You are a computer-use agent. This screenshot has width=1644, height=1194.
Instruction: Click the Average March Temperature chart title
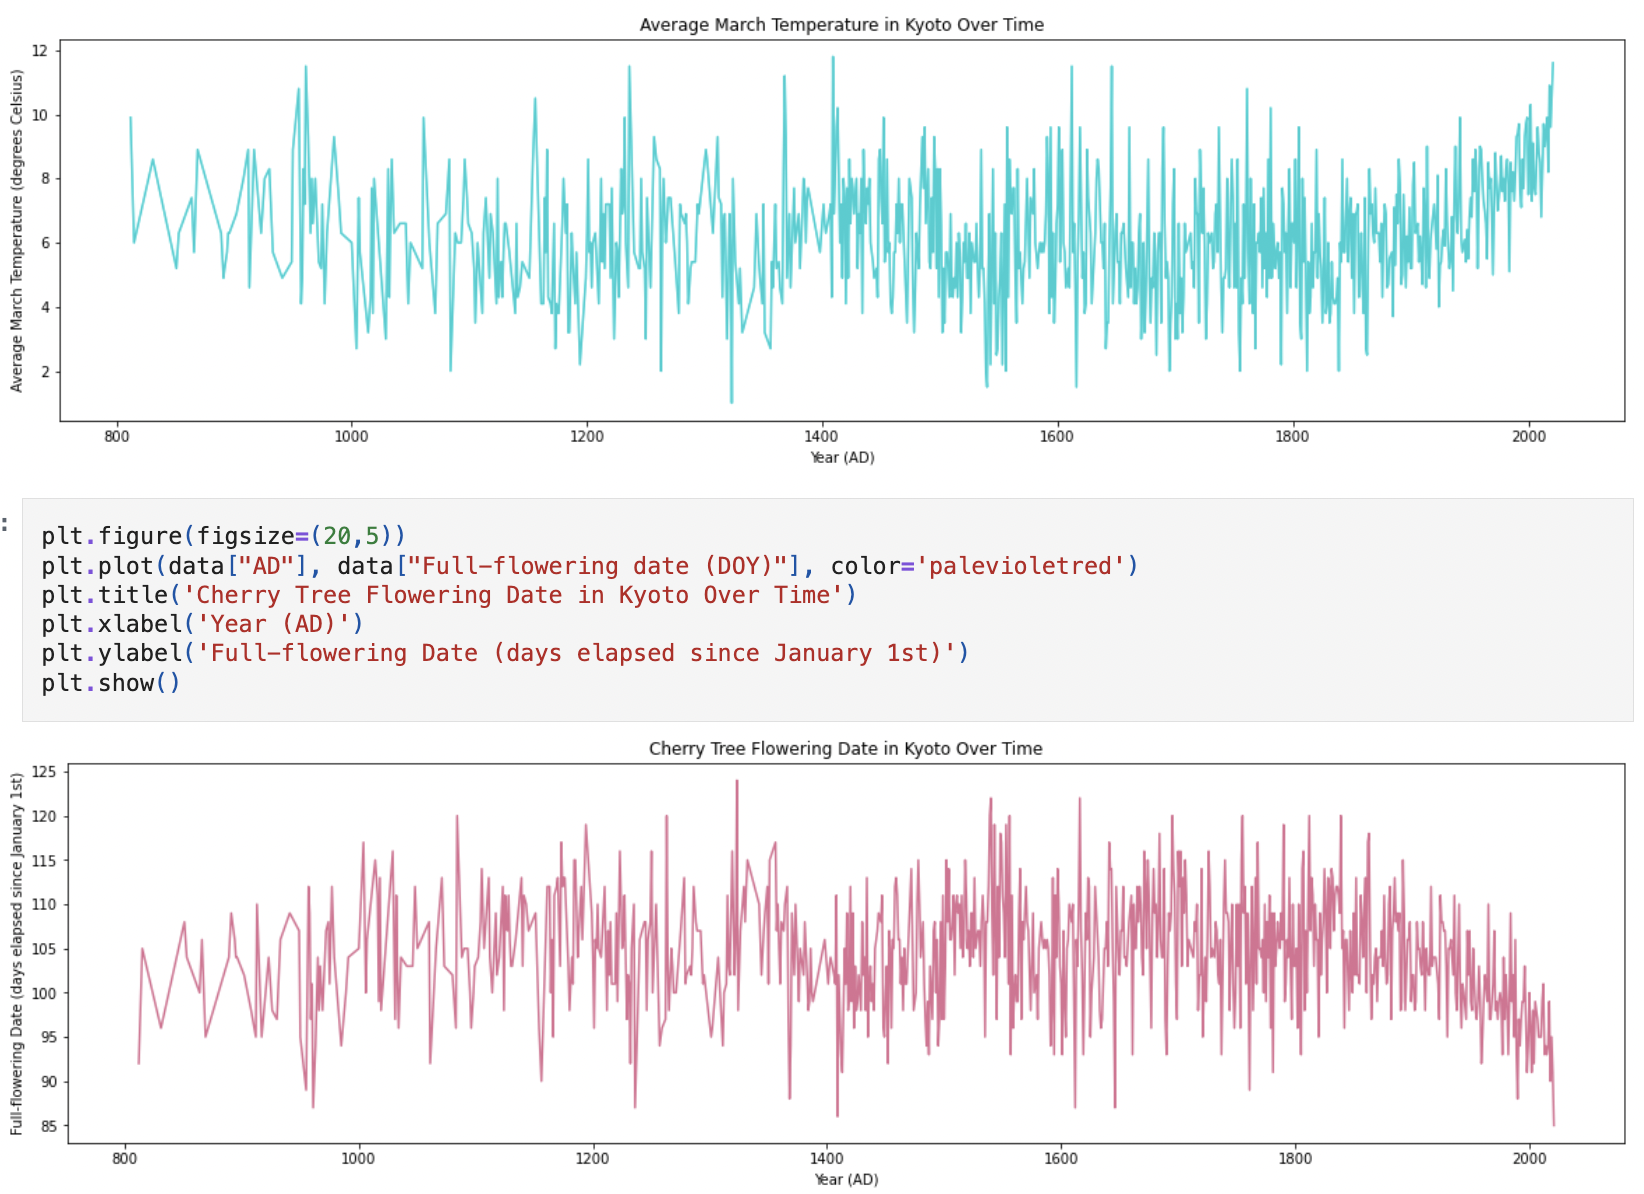click(842, 25)
